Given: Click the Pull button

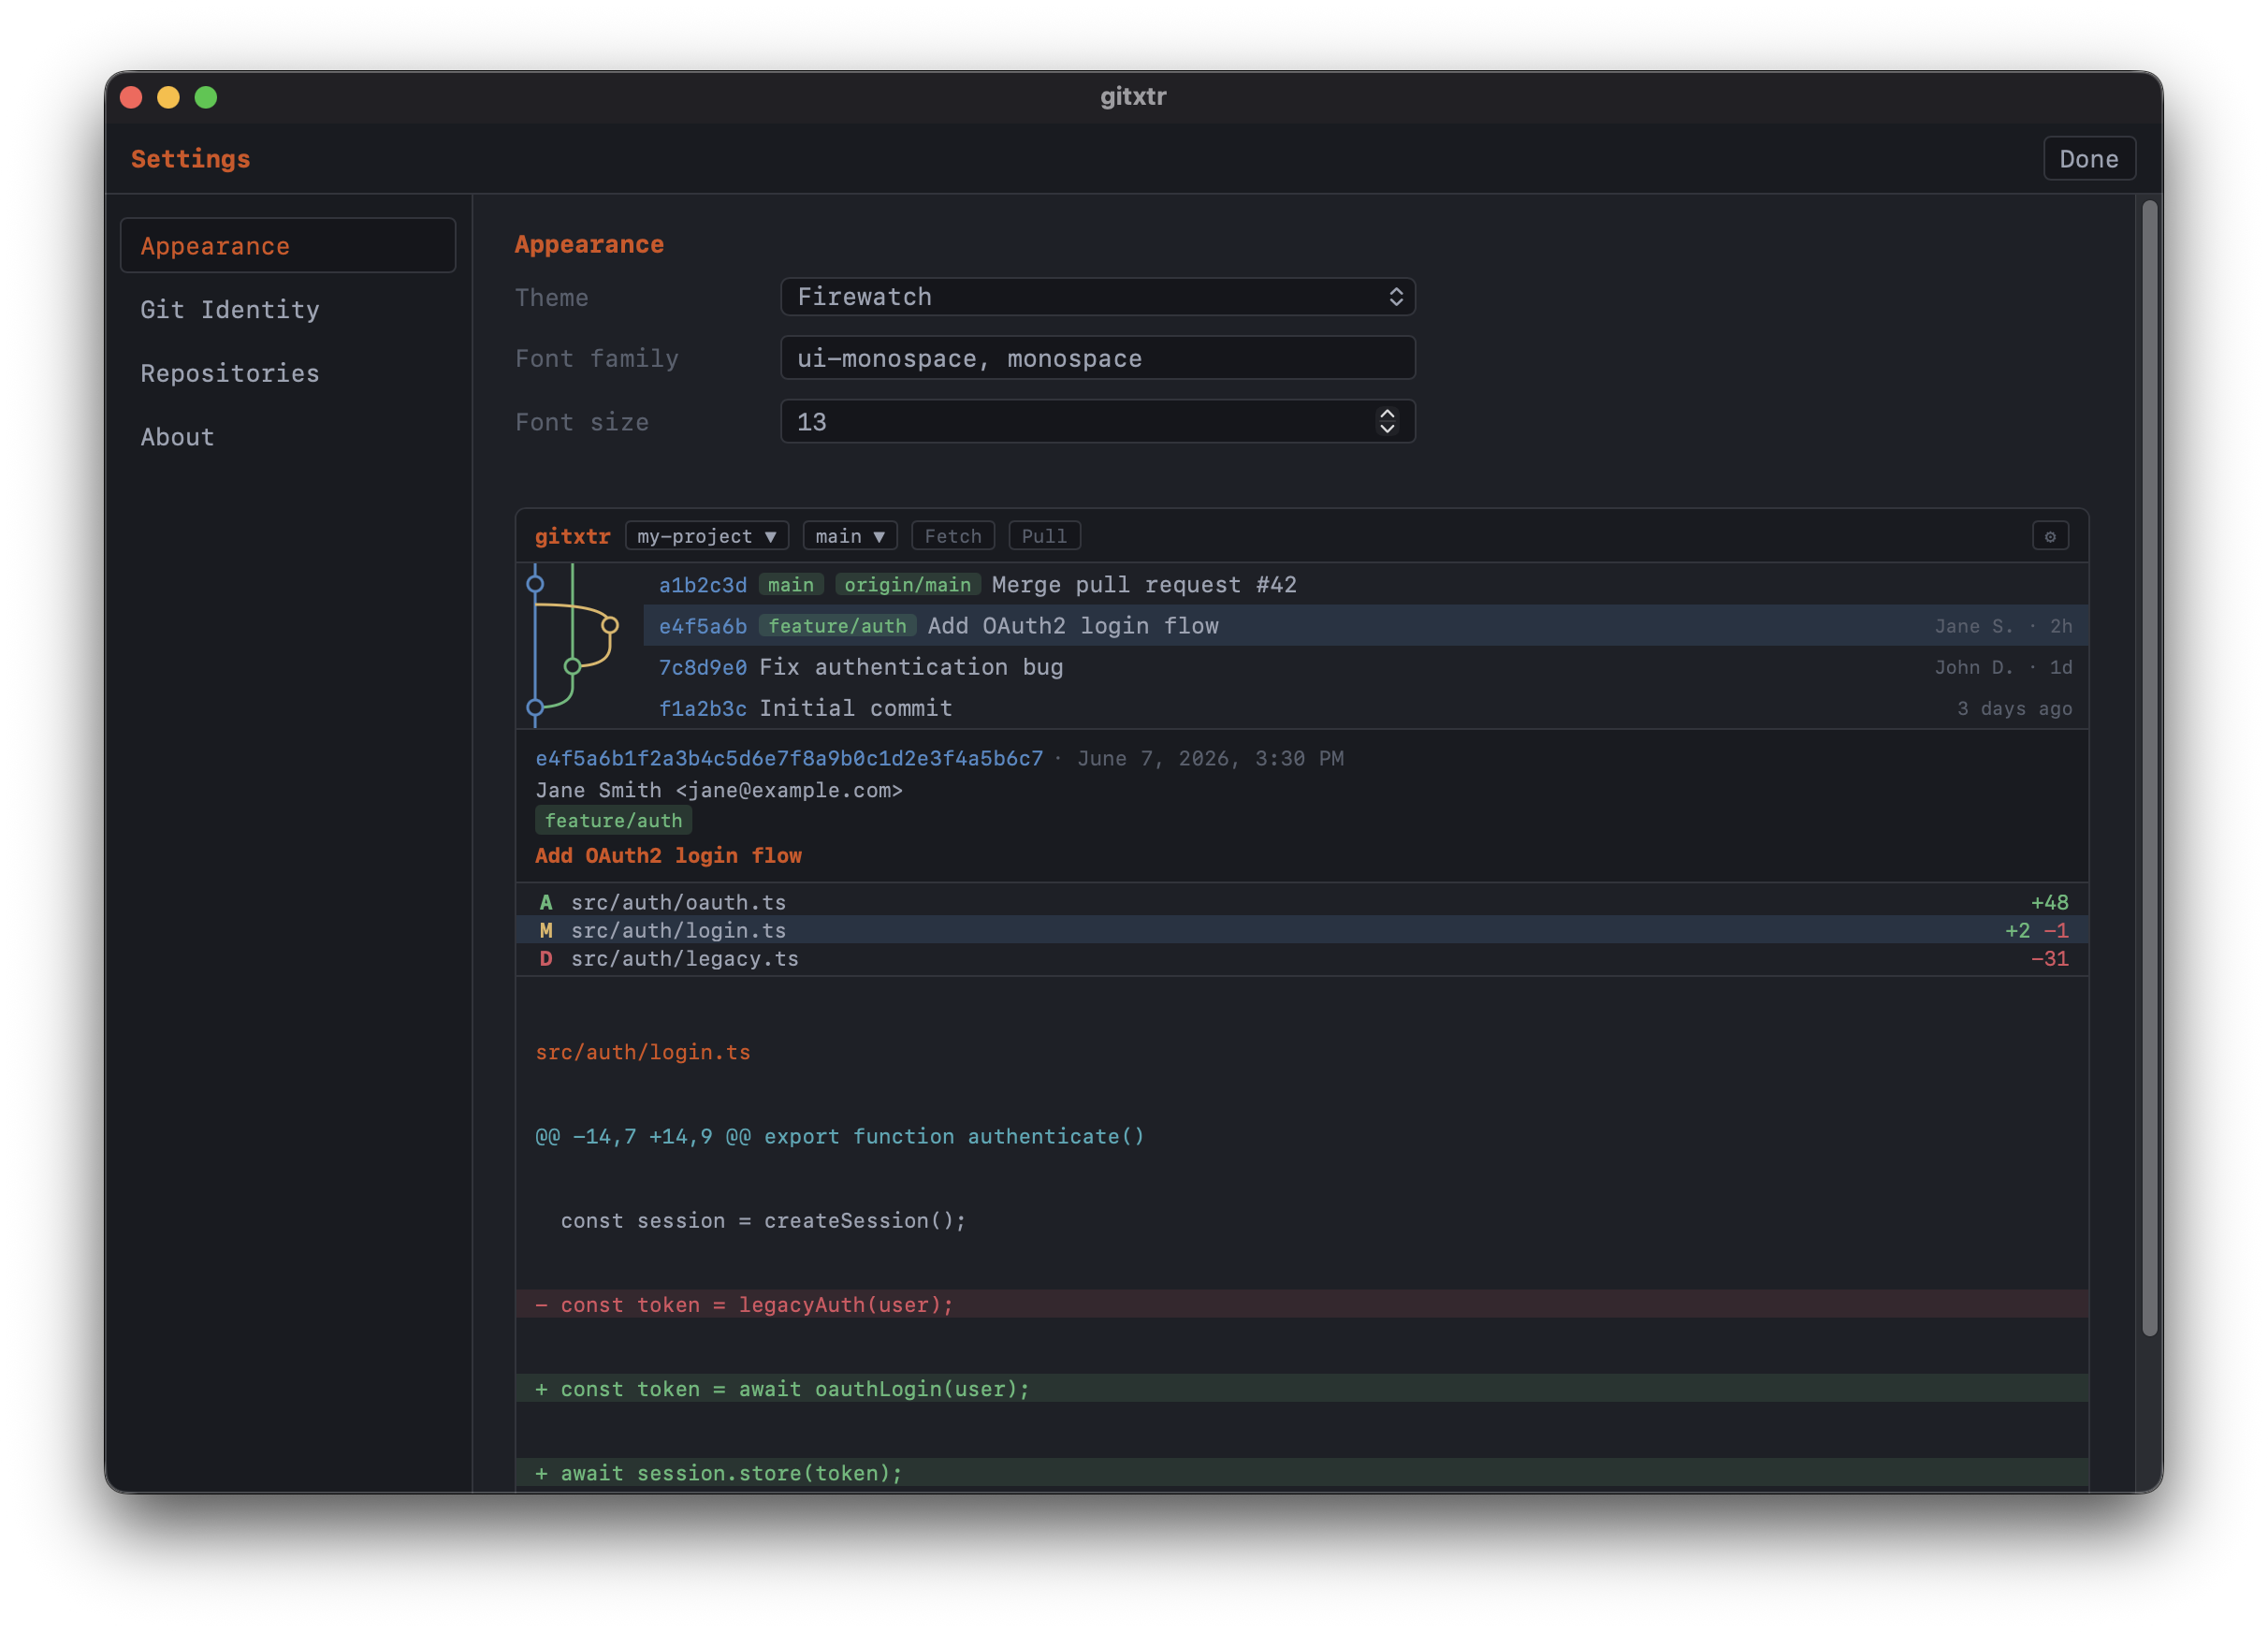Looking at the screenshot, I should pos(1044,536).
